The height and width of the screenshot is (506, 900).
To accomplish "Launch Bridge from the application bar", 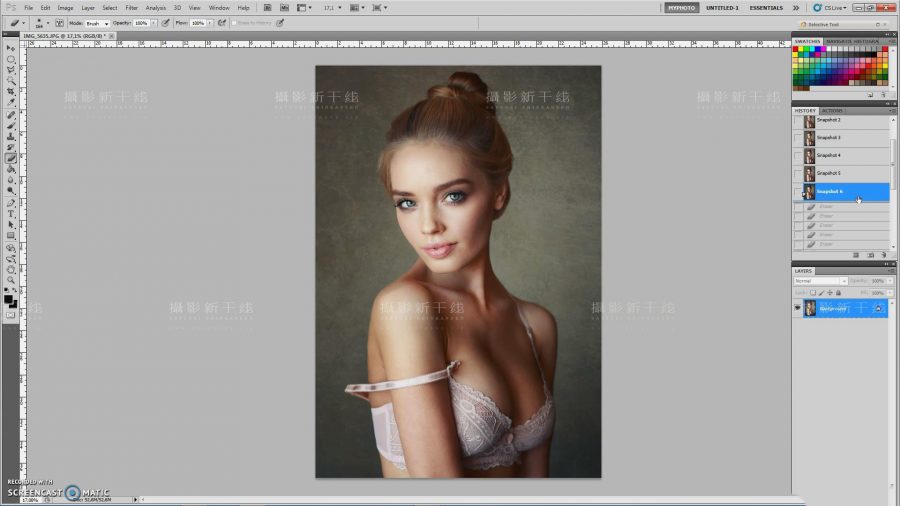I will [x=267, y=8].
